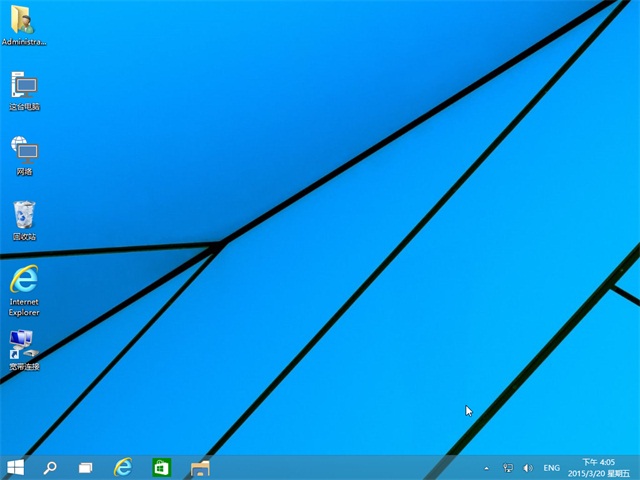Open Task View from the taskbar
Viewport: 640px width, 480px height.
(86, 467)
